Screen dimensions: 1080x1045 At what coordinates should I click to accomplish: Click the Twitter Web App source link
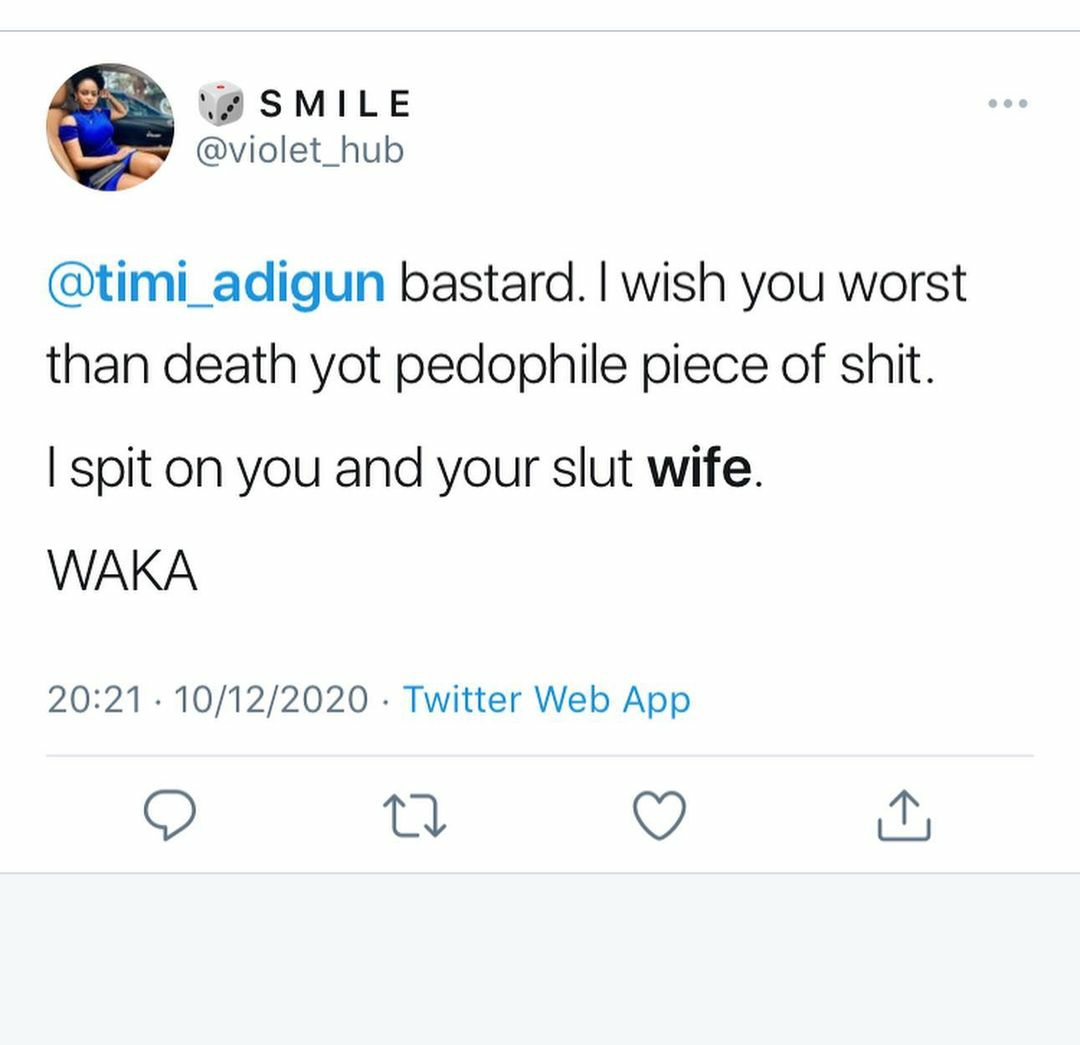546,699
